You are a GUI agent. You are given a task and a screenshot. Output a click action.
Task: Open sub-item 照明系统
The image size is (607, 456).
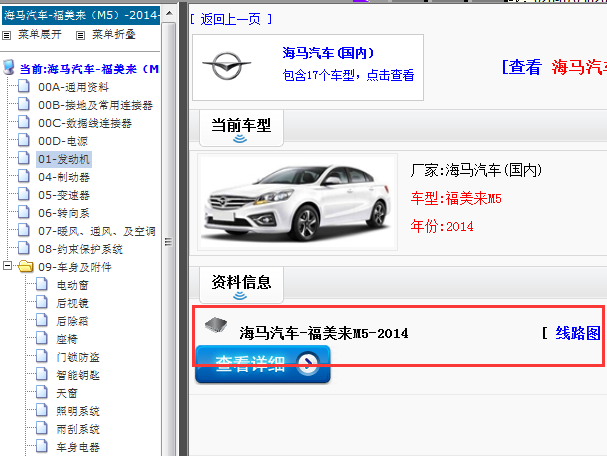78,411
